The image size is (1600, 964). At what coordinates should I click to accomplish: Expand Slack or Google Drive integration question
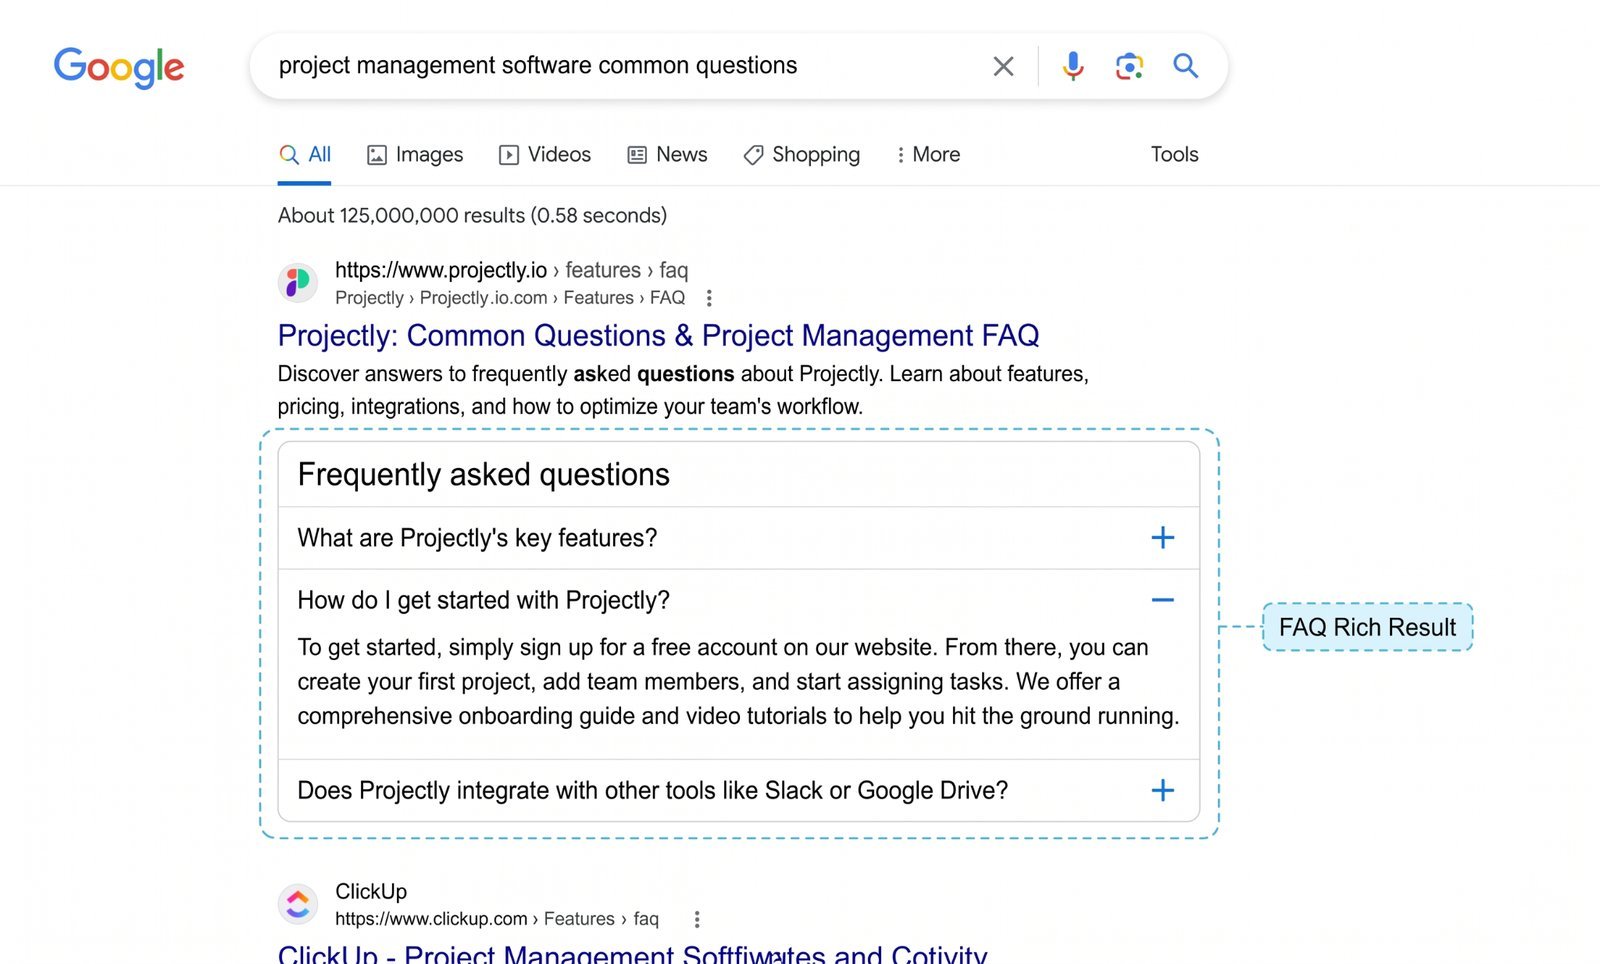(x=738, y=790)
